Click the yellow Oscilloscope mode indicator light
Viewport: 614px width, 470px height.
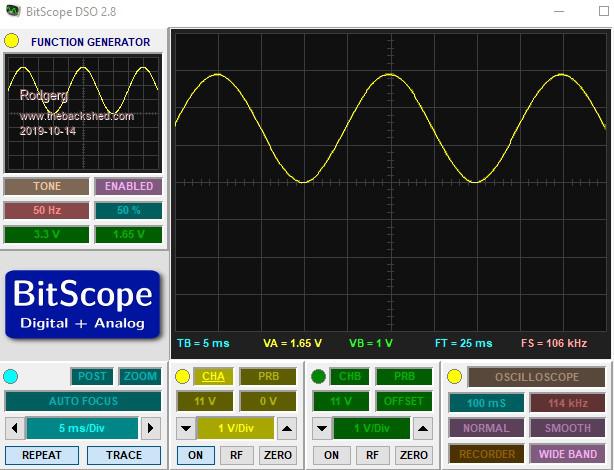tap(454, 376)
